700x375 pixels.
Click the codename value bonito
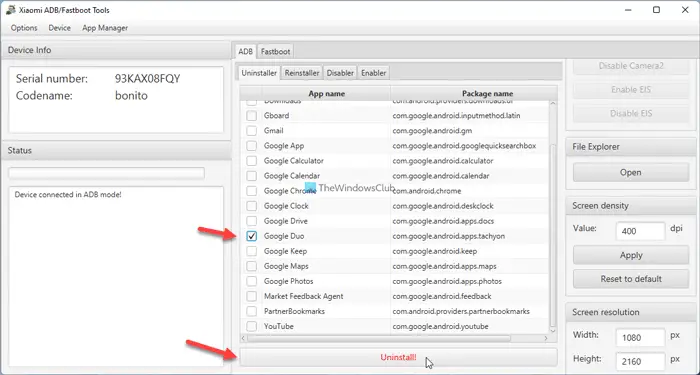pos(131,96)
